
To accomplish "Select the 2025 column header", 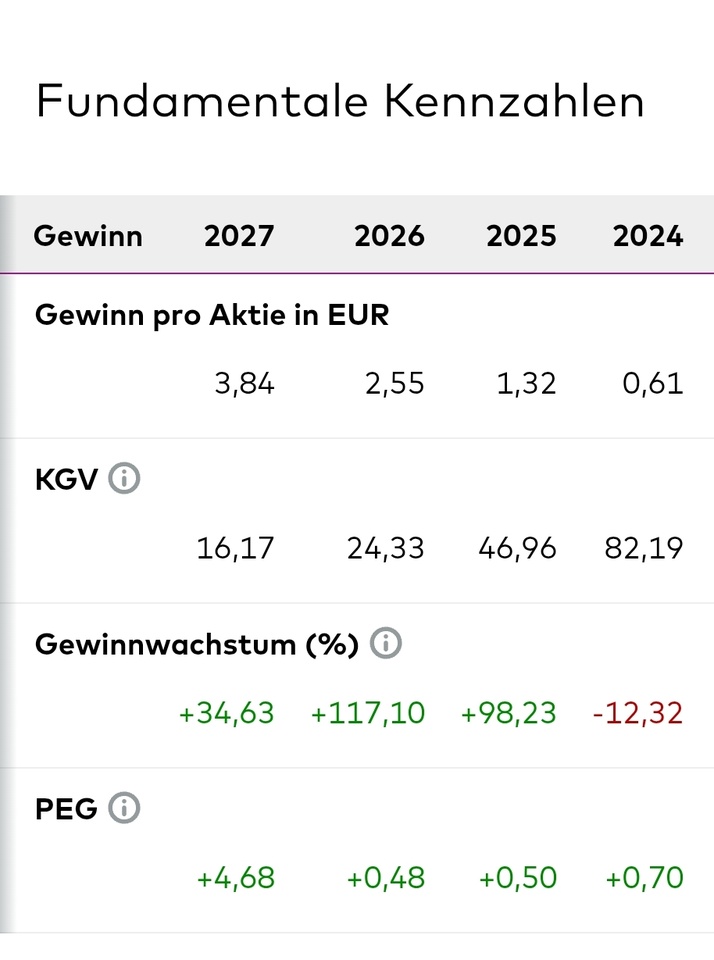I will [x=521, y=236].
